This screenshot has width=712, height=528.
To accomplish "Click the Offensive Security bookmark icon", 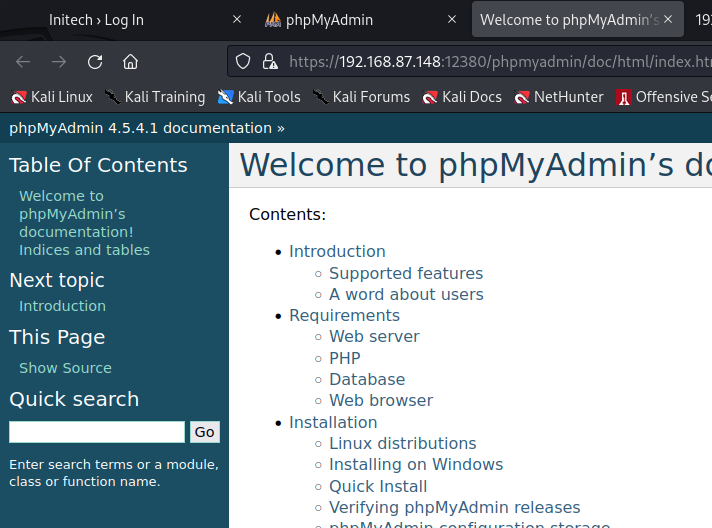I will [x=624, y=97].
